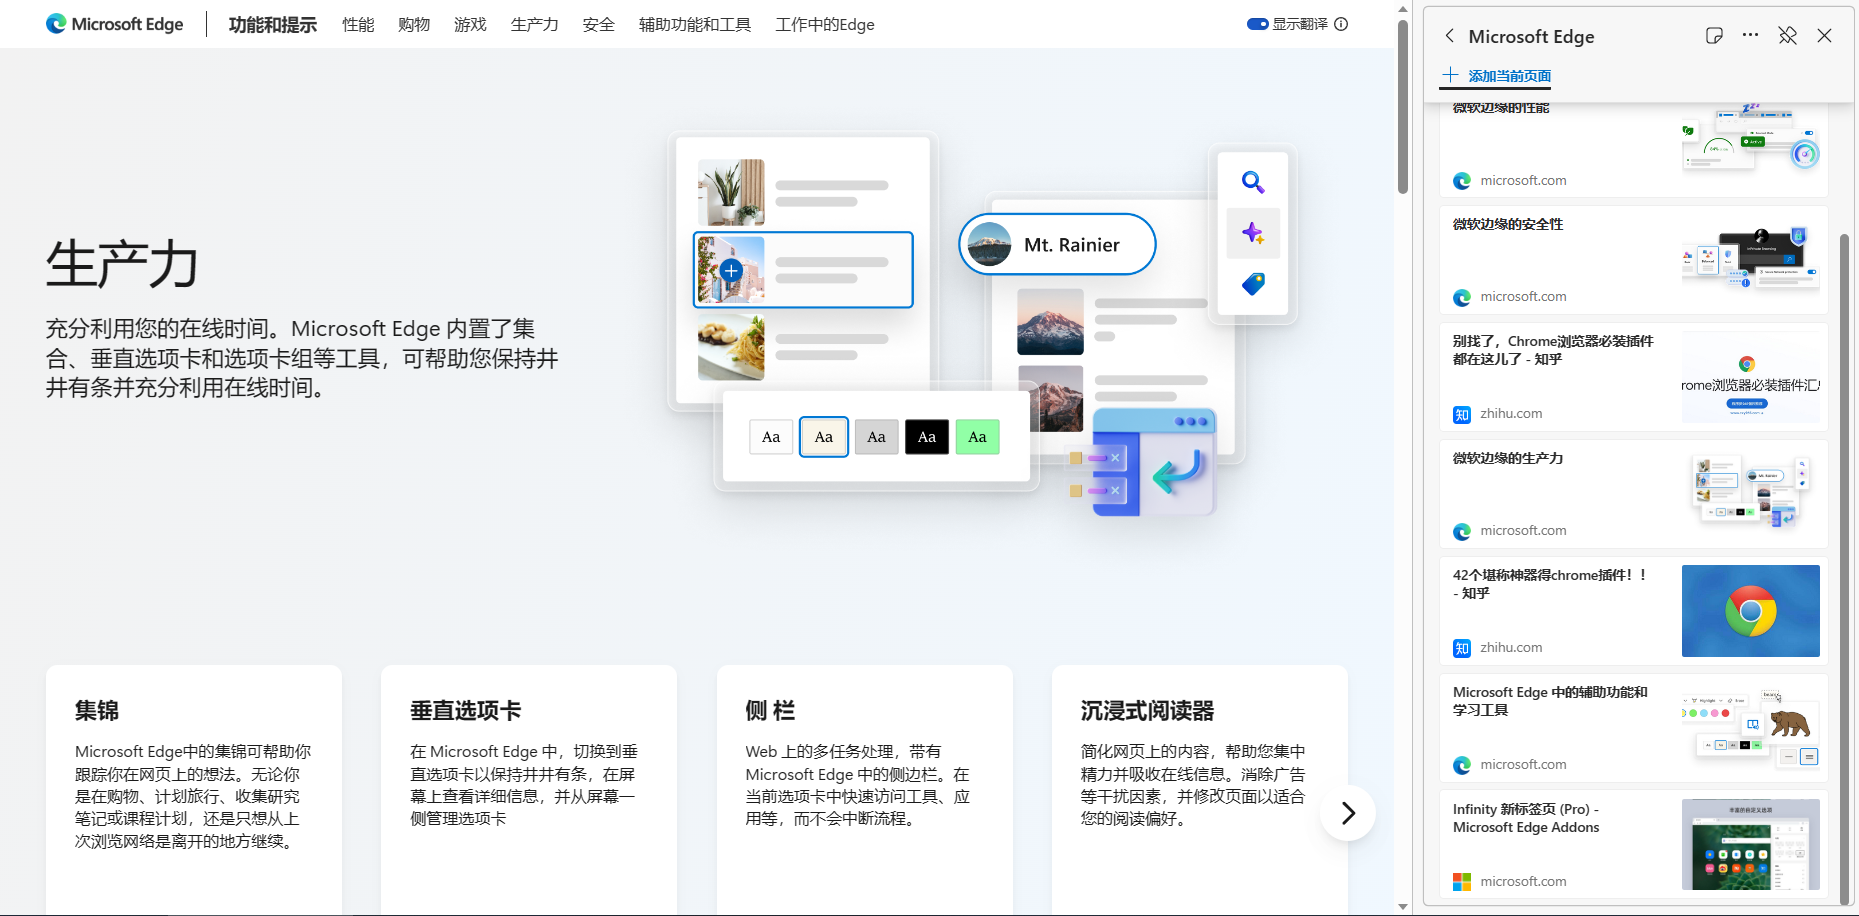The height and width of the screenshot is (916, 1859).
Task: Click the plus icon on selected vertical tab
Action: click(x=731, y=270)
